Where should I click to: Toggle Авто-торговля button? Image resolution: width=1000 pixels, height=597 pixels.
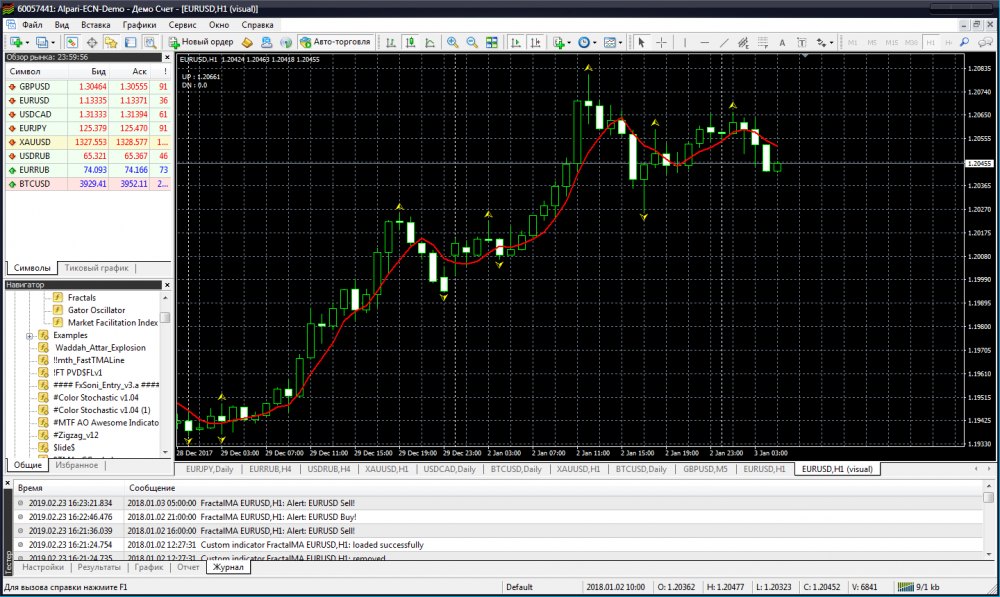click(335, 42)
